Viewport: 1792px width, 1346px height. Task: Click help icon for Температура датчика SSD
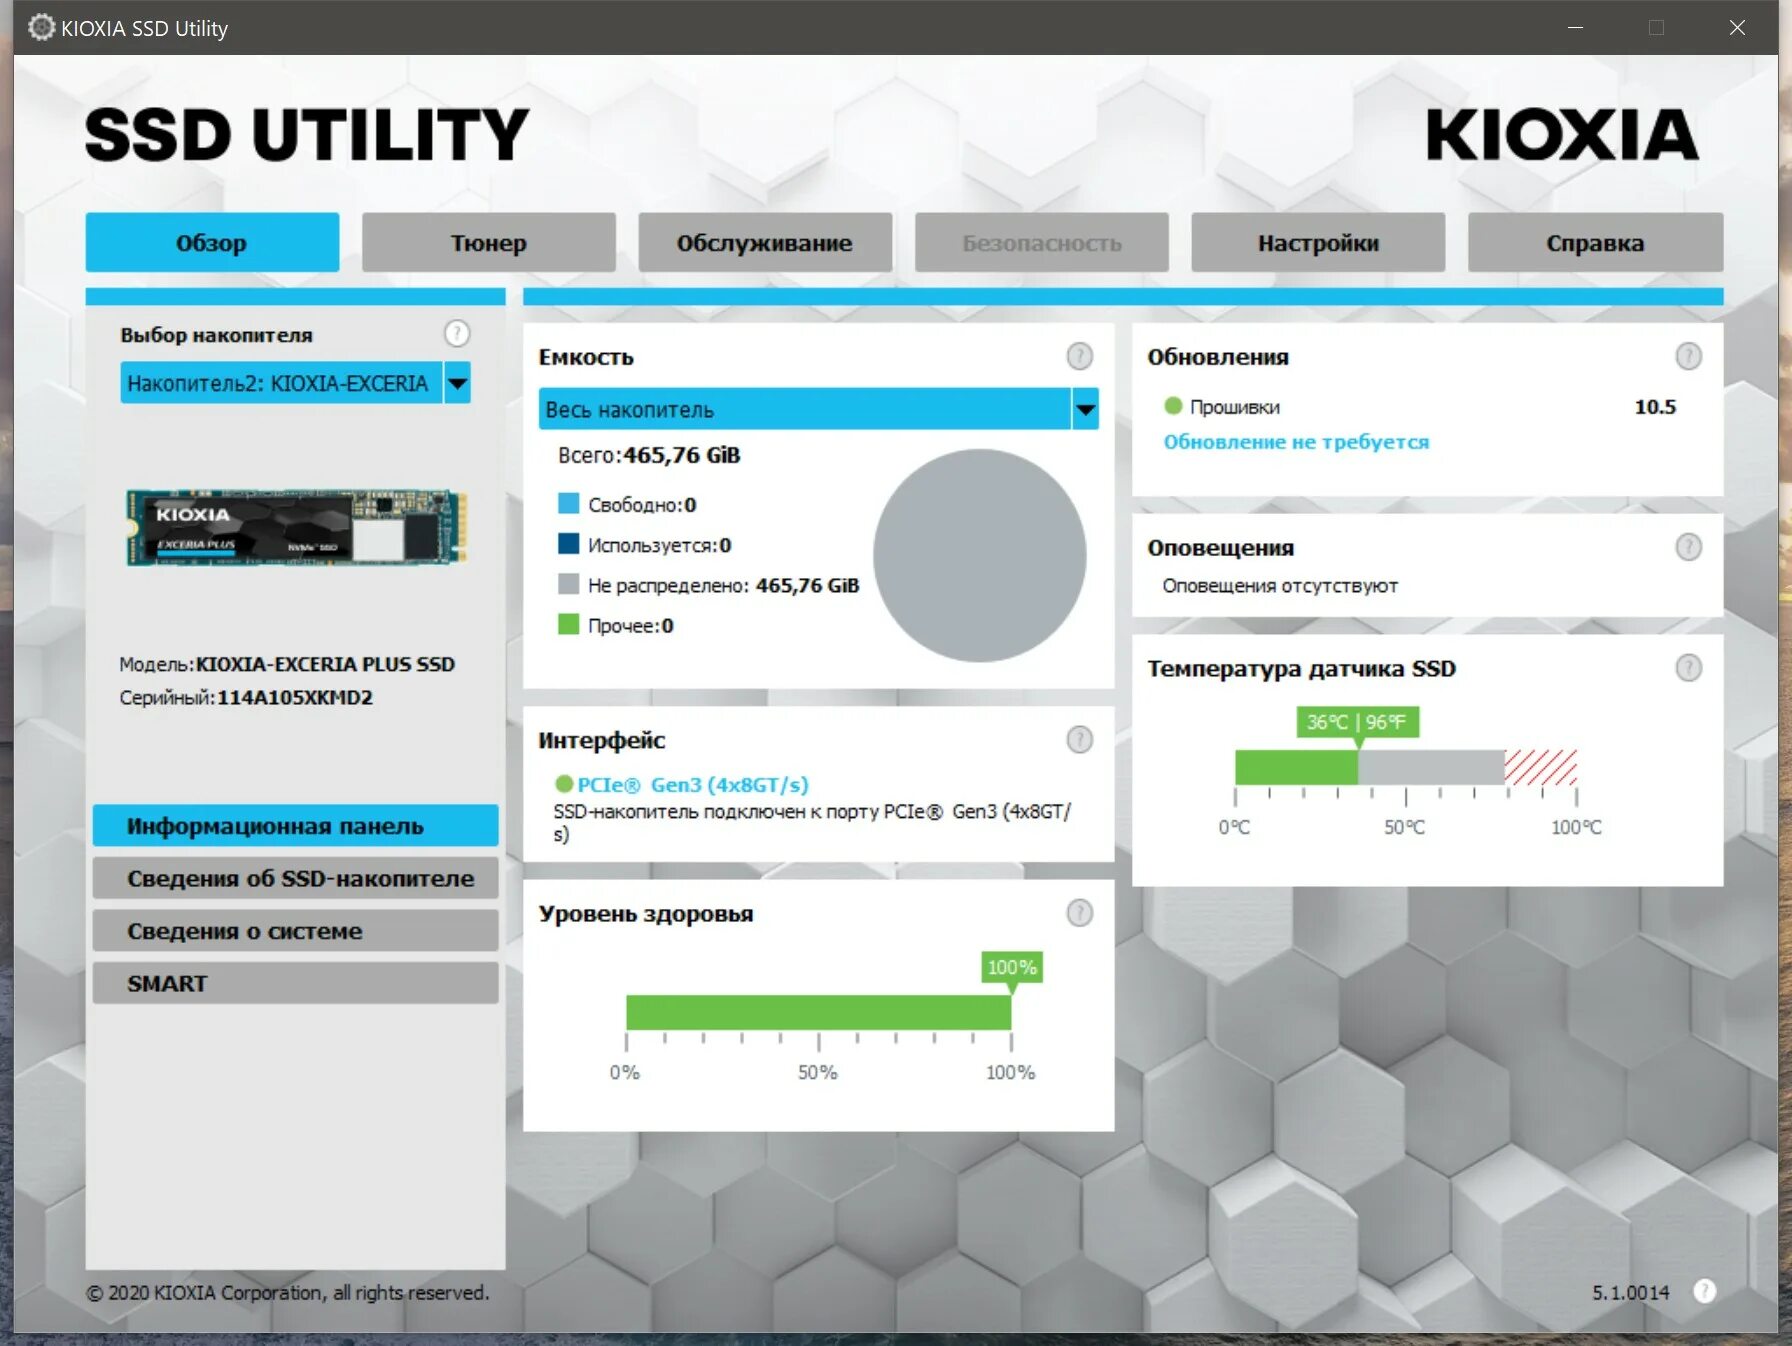pyautogui.click(x=1690, y=668)
